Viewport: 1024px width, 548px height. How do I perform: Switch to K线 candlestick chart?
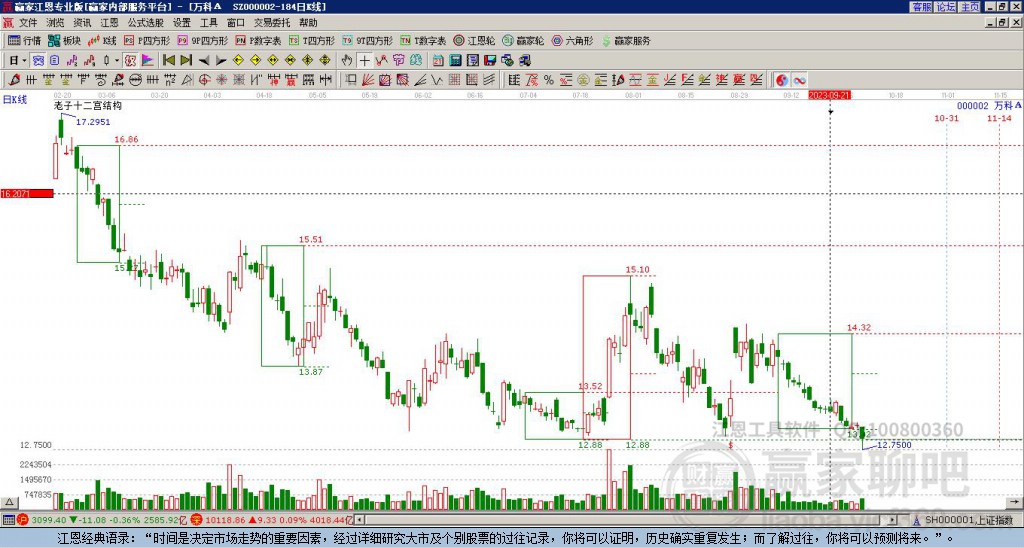tap(103, 40)
